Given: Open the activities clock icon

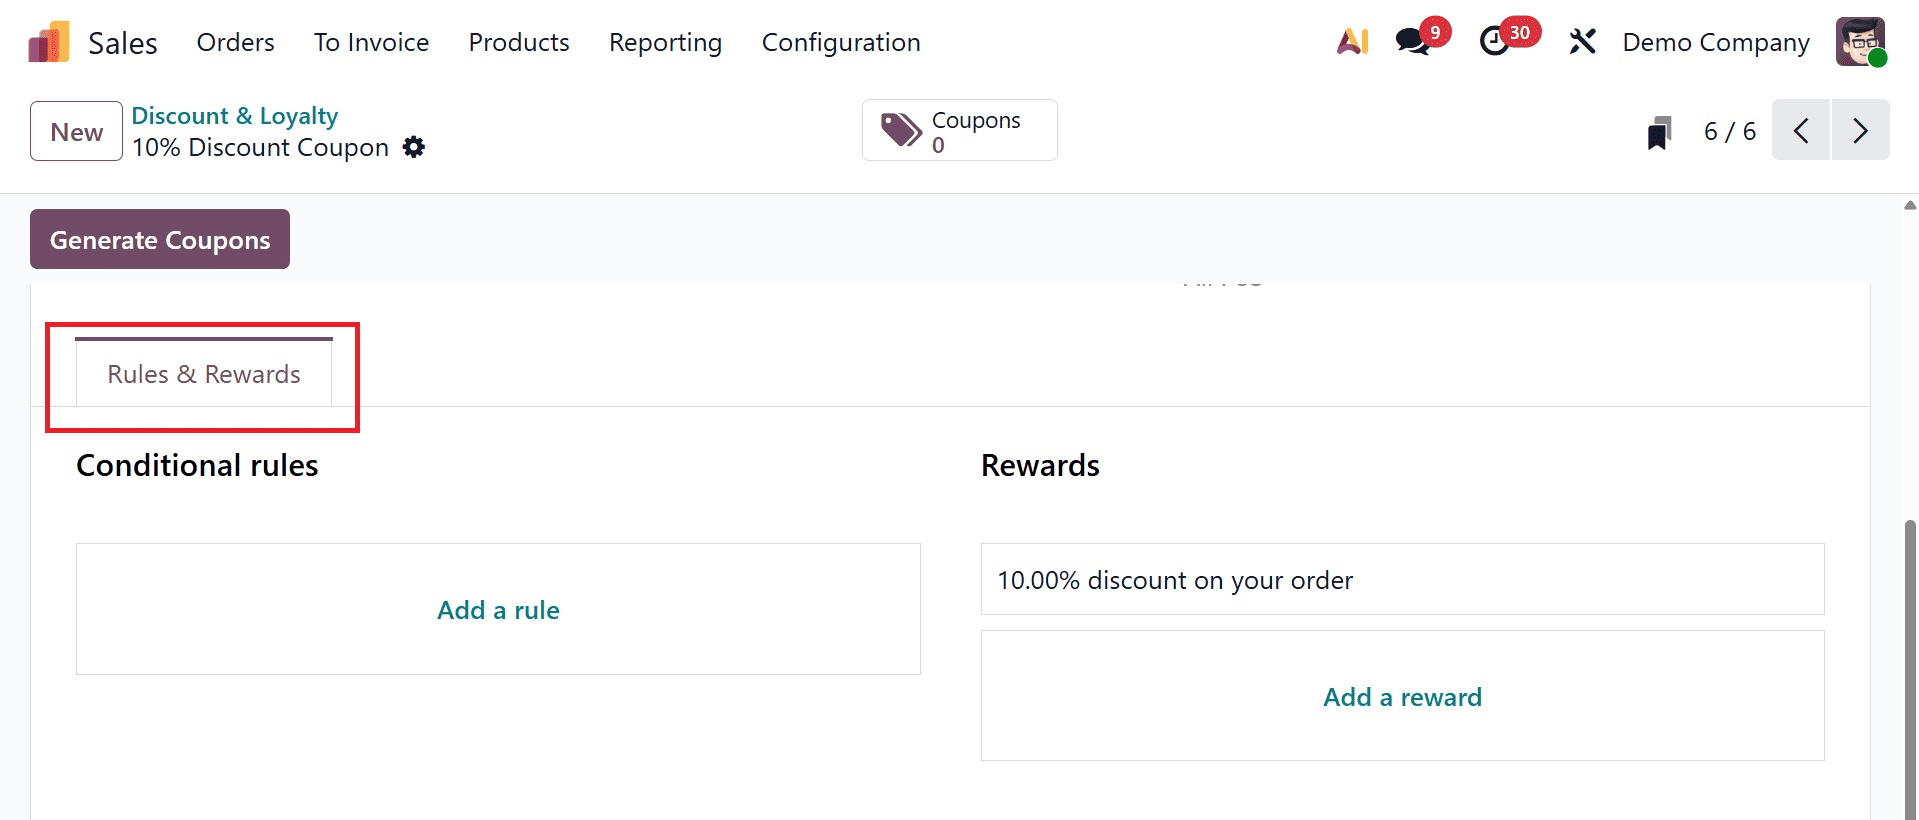Looking at the screenshot, I should click(x=1494, y=41).
